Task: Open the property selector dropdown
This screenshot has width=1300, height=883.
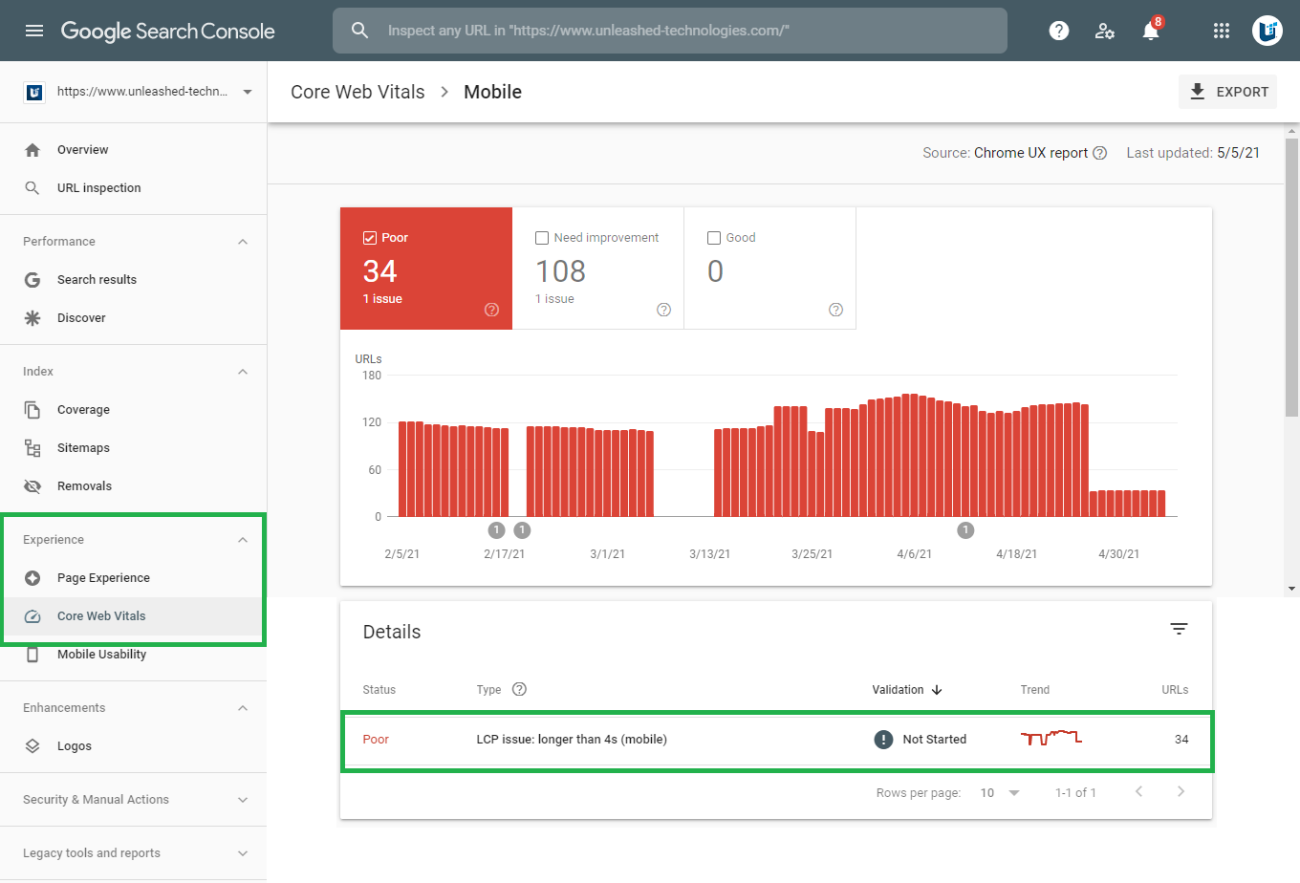Action: click(247, 92)
